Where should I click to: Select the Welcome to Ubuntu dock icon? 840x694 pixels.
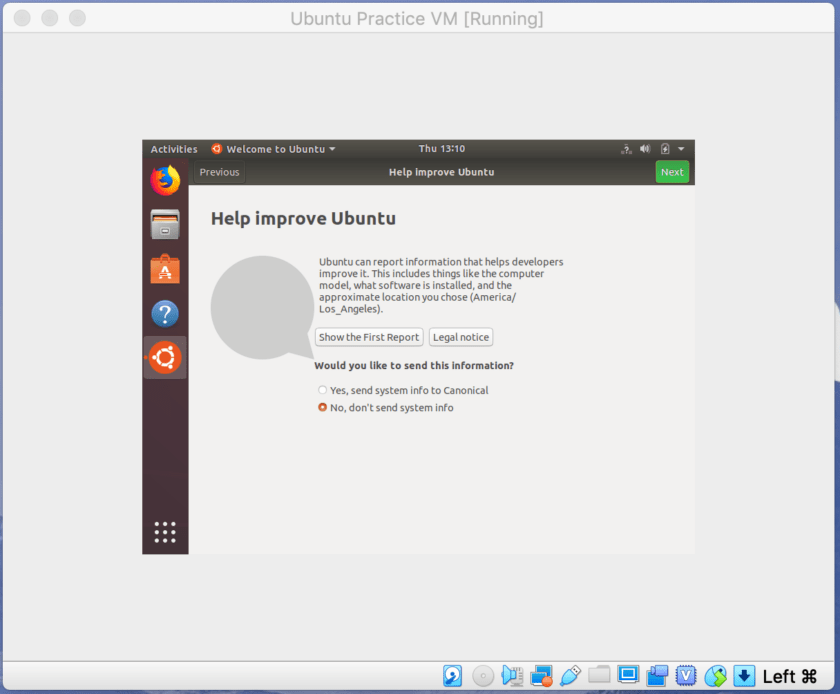pyautogui.click(x=165, y=357)
